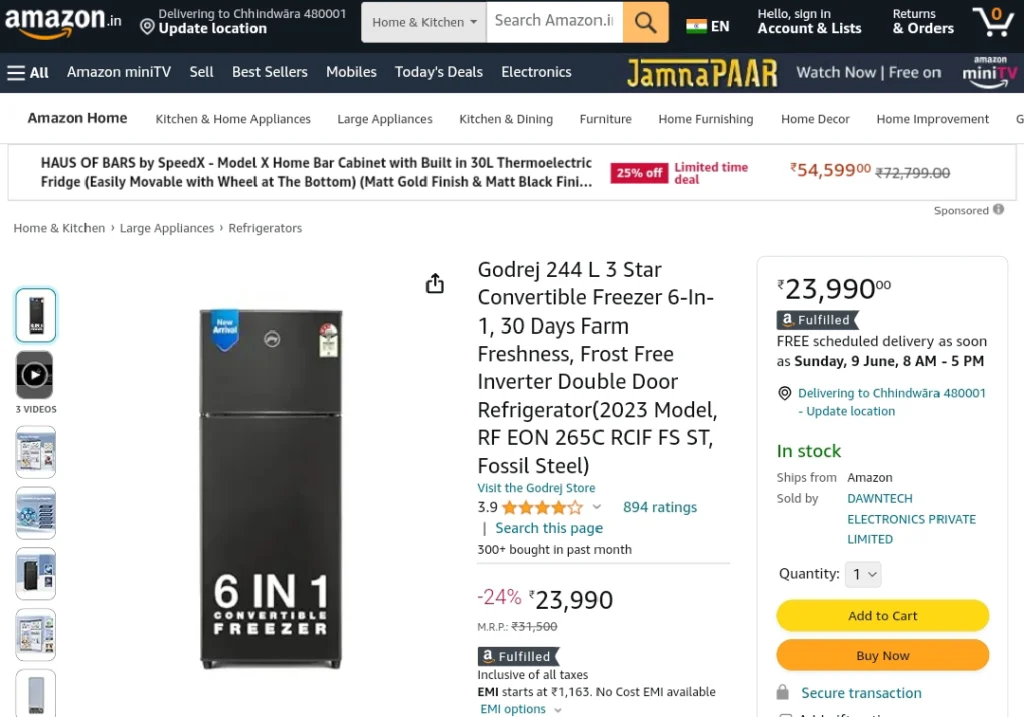Click the product share icon
Viewport: 1024px width, 717px height.
point(434,283)
